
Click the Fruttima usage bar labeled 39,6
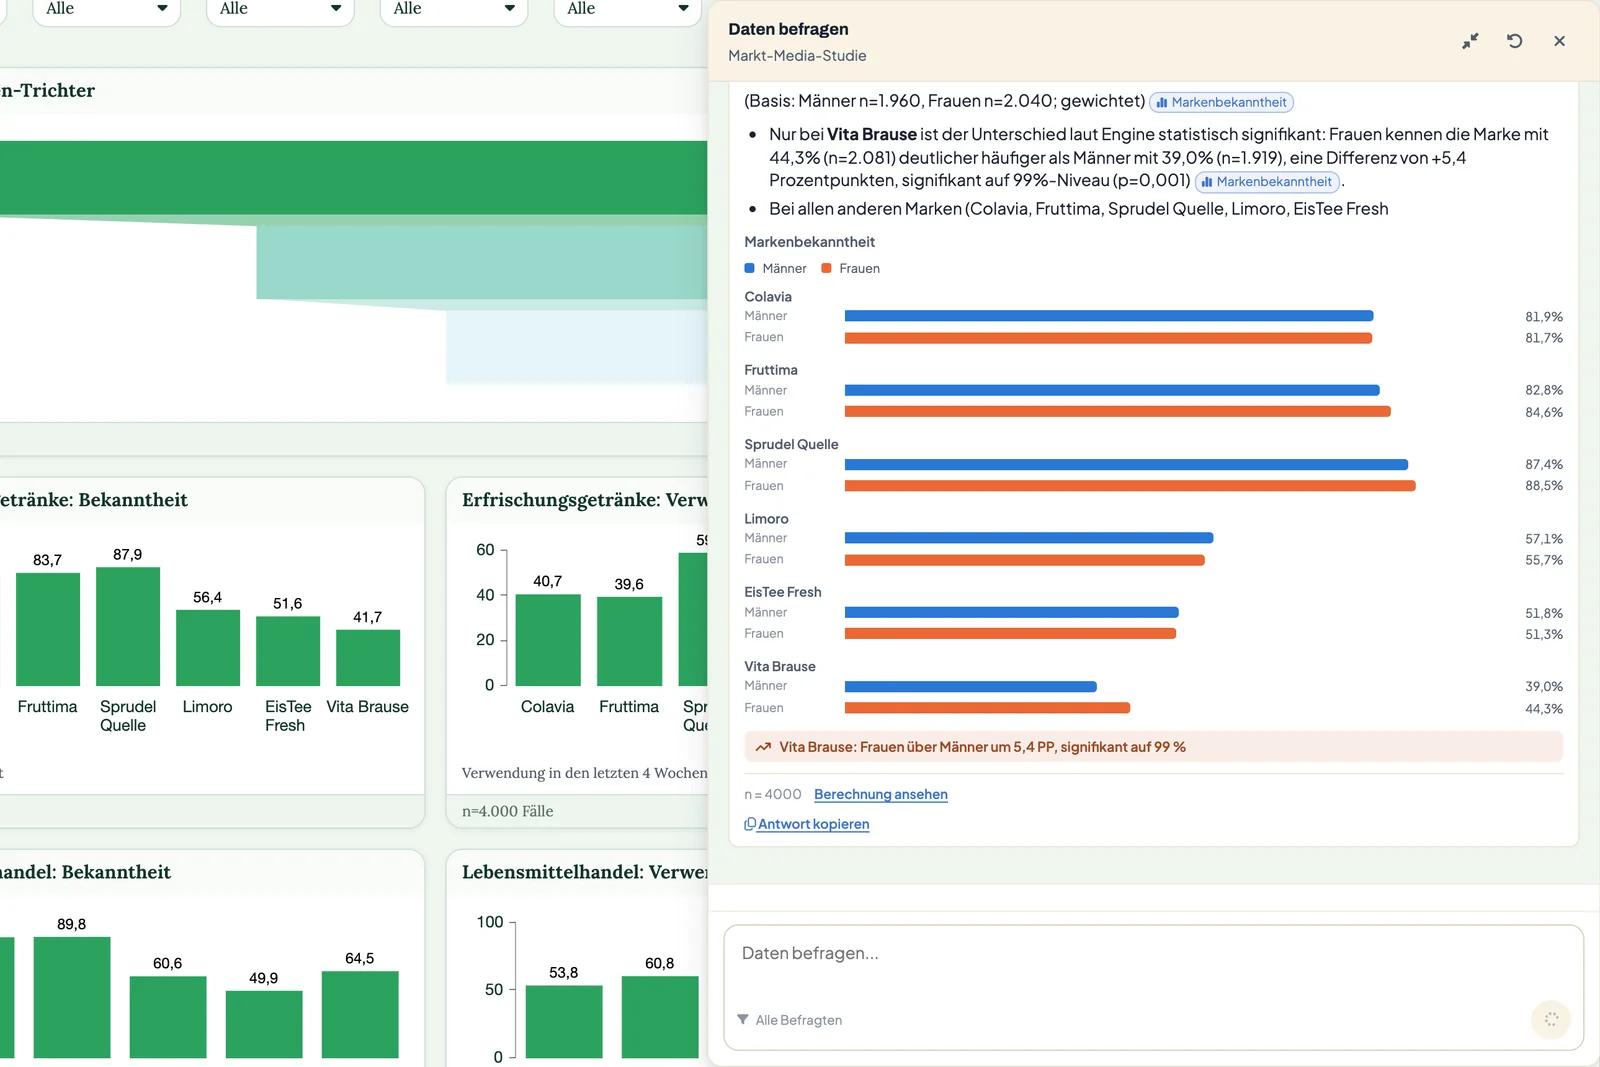pos(629,641)
